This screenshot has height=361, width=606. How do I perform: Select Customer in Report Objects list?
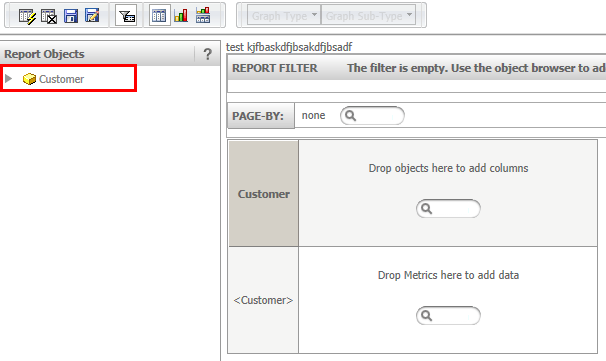(x=61, y=79)
